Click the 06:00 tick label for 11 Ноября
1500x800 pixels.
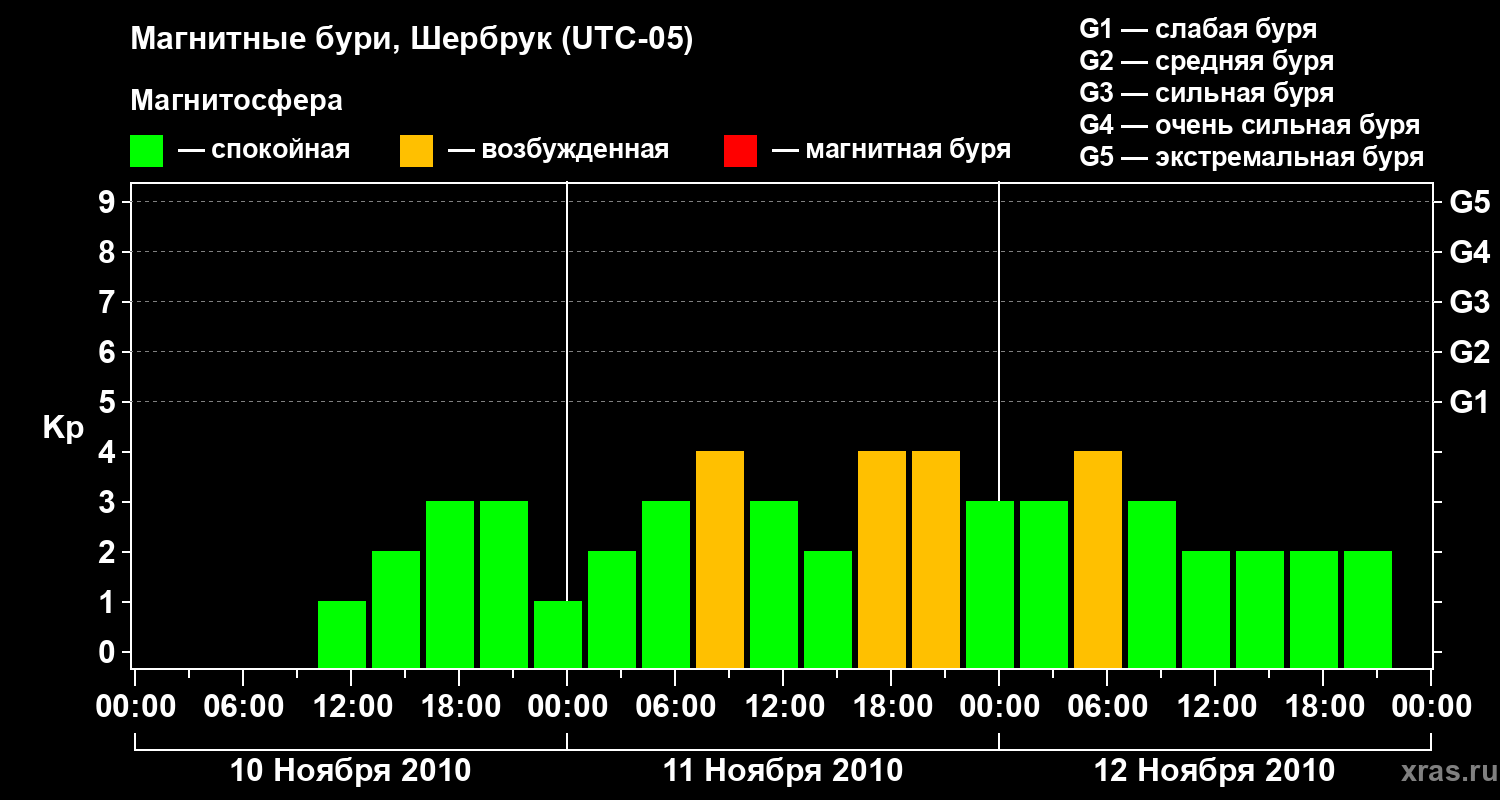pos(675,706)
